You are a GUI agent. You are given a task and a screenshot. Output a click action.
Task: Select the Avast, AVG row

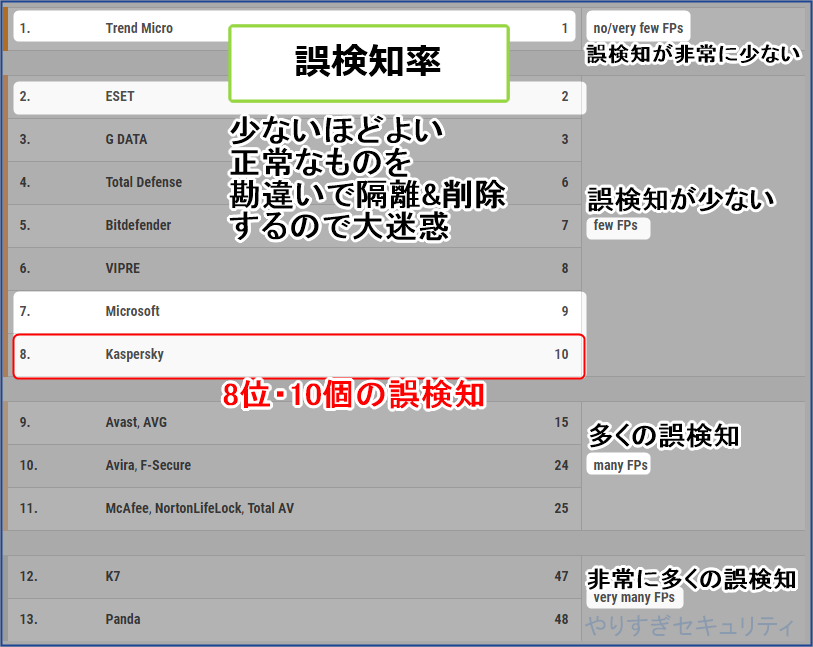point(295,423)
